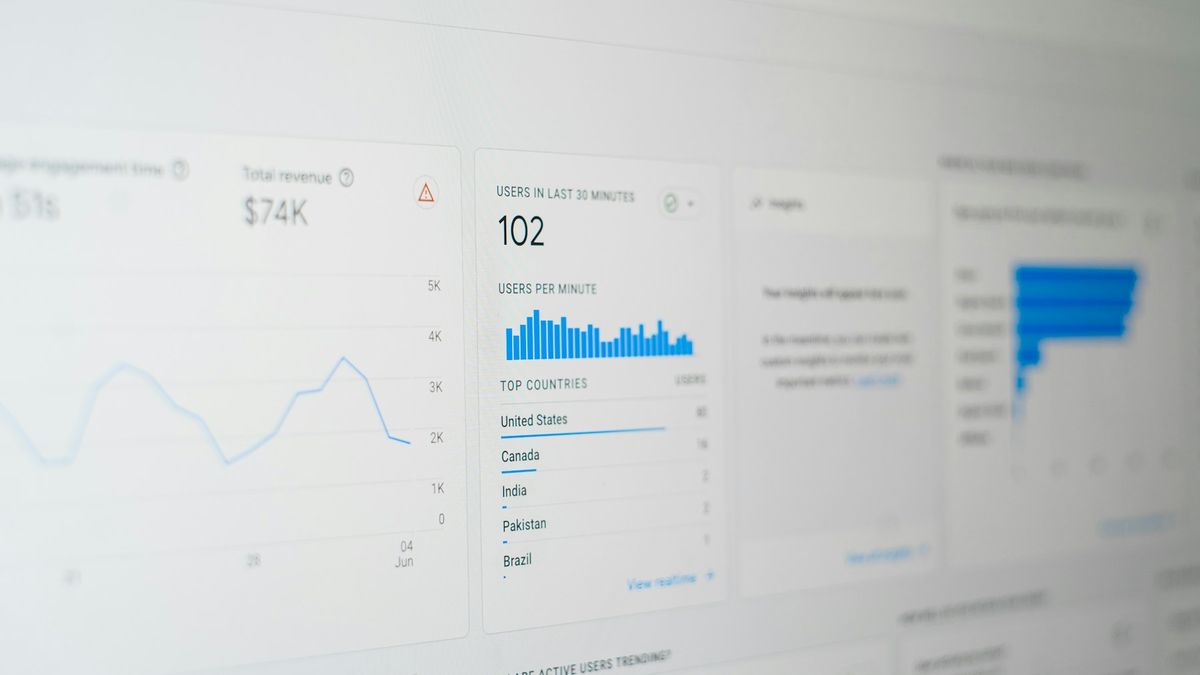1200x675 pixels.
Task: Click the 102 users count
Action: [x=521, y=232]
